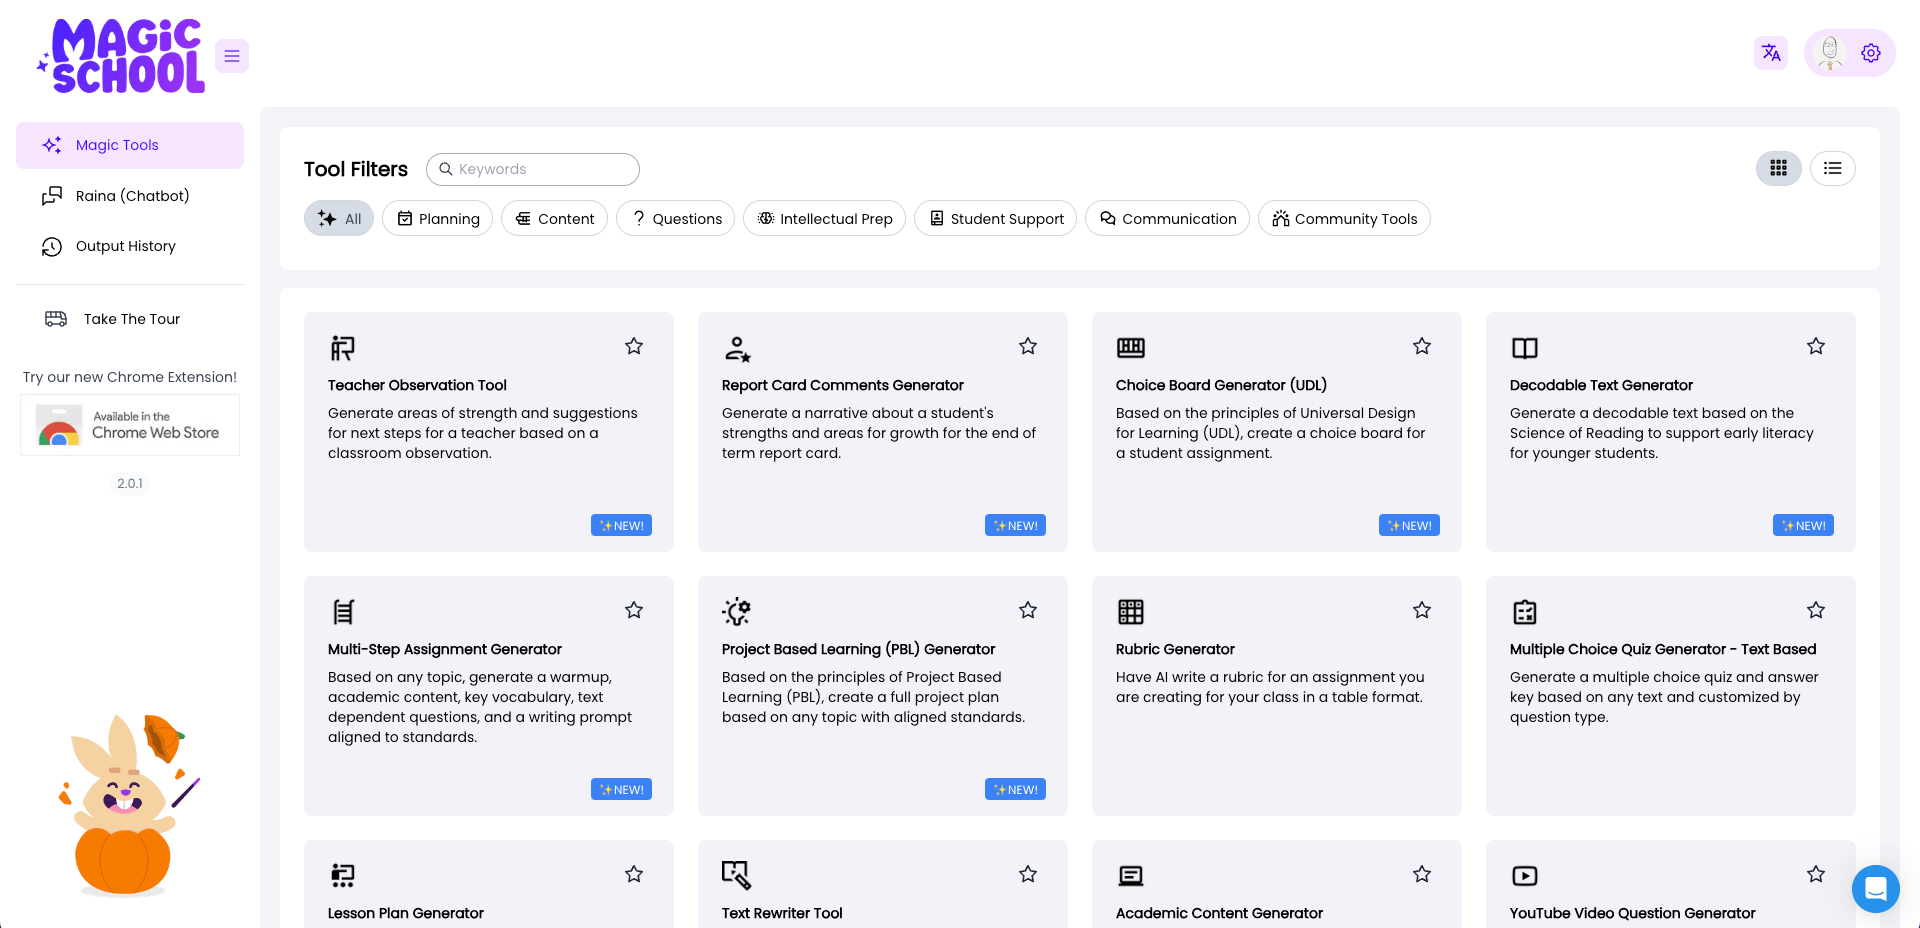Open Lesson Plan Generator title

click(405, 913)
